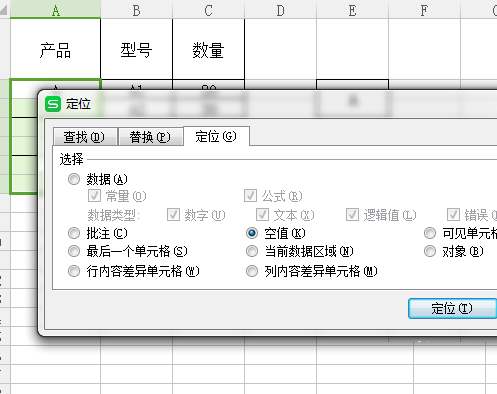Pick 最后一个单元格(S) radio option
Screen dimensions: 497x394
pyautogui.click(x=74, y=251)
